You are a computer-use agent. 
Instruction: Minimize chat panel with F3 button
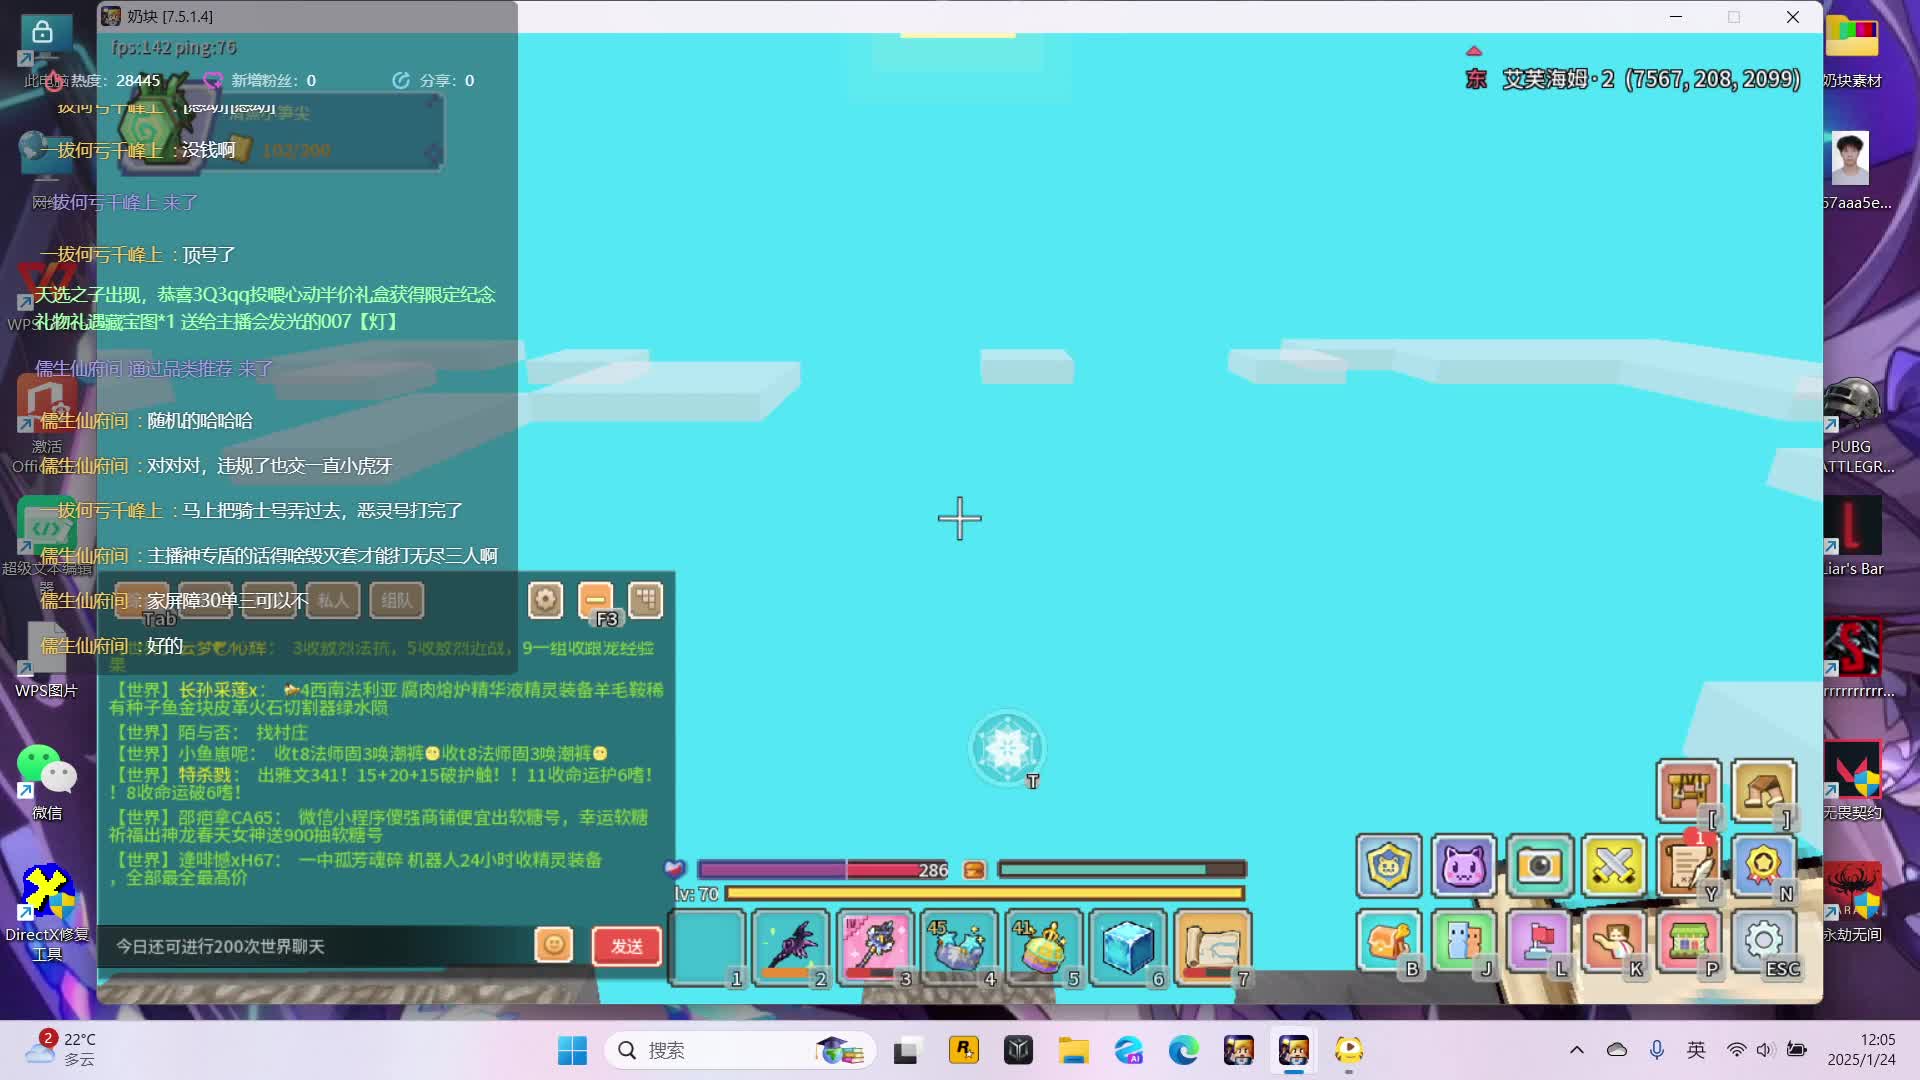pyautogui.click(x=596, y=600)
